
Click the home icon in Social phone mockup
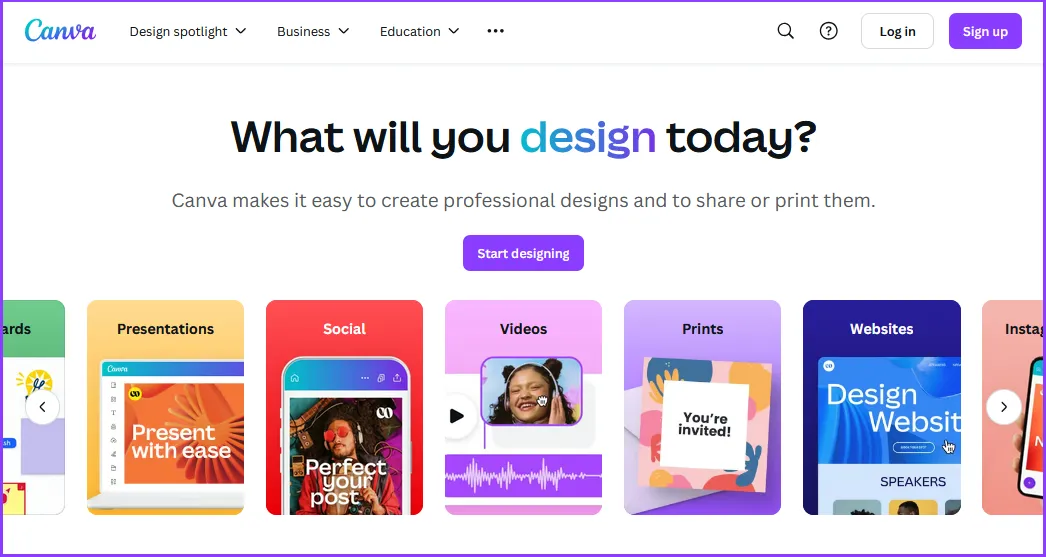pos(295,378)
